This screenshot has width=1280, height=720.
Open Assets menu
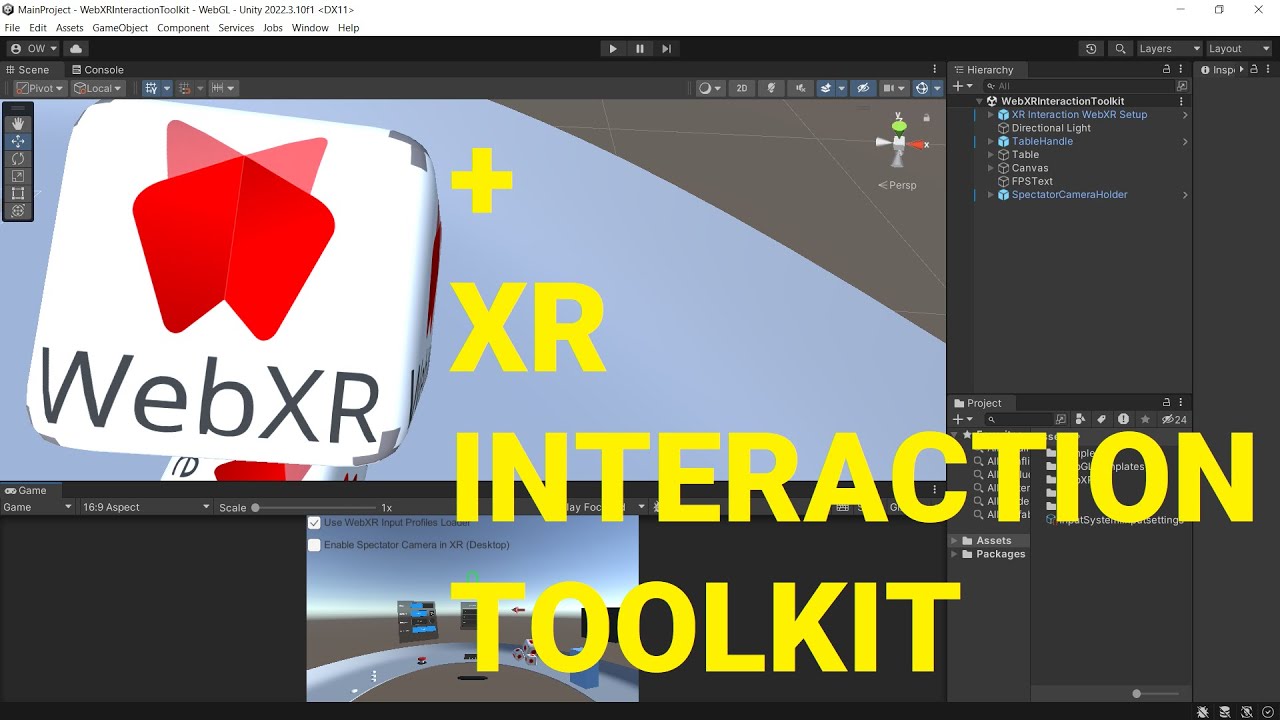point(70,28)
